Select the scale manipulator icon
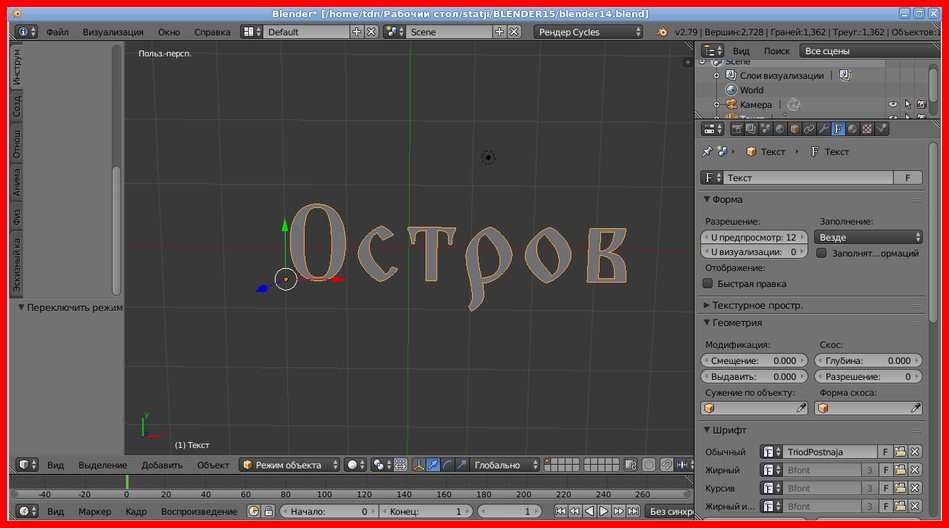This screenshot has width=949, height=528. point(462,465)
